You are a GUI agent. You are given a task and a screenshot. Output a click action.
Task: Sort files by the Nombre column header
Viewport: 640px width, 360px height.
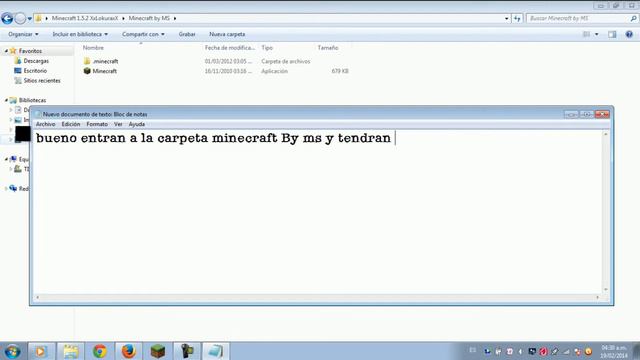93,48
